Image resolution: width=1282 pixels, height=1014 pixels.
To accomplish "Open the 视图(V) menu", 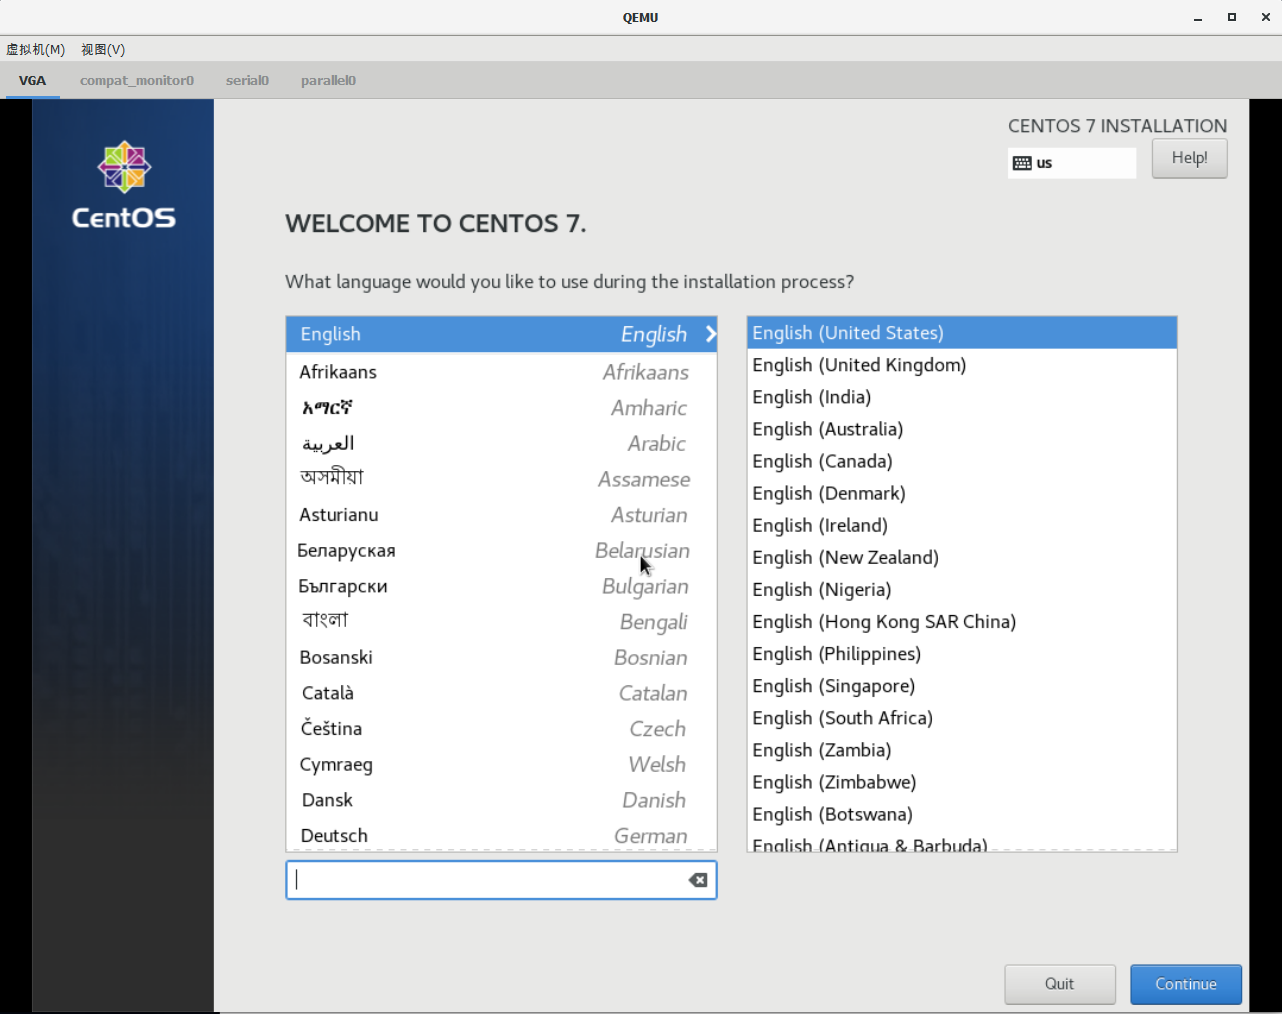I will [102, 49].
